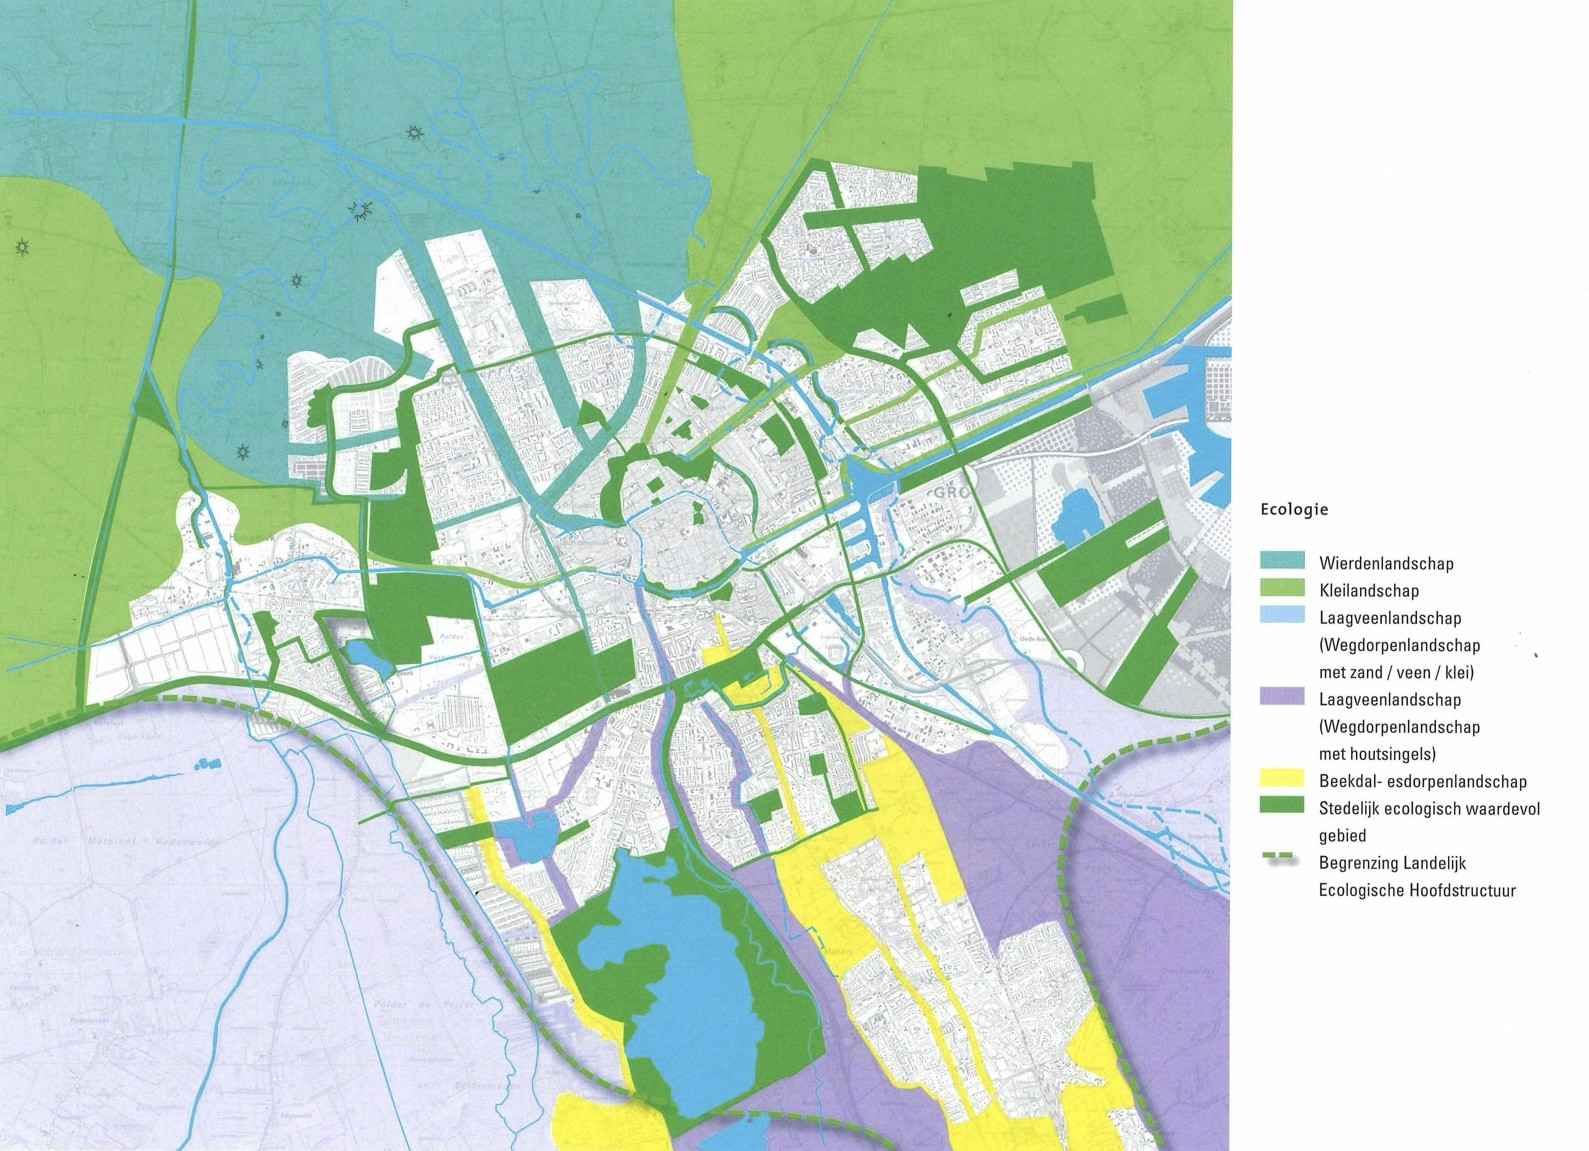
Task: Select the light green Kleilandschap legend swatch
Action: coord(1274,589)
